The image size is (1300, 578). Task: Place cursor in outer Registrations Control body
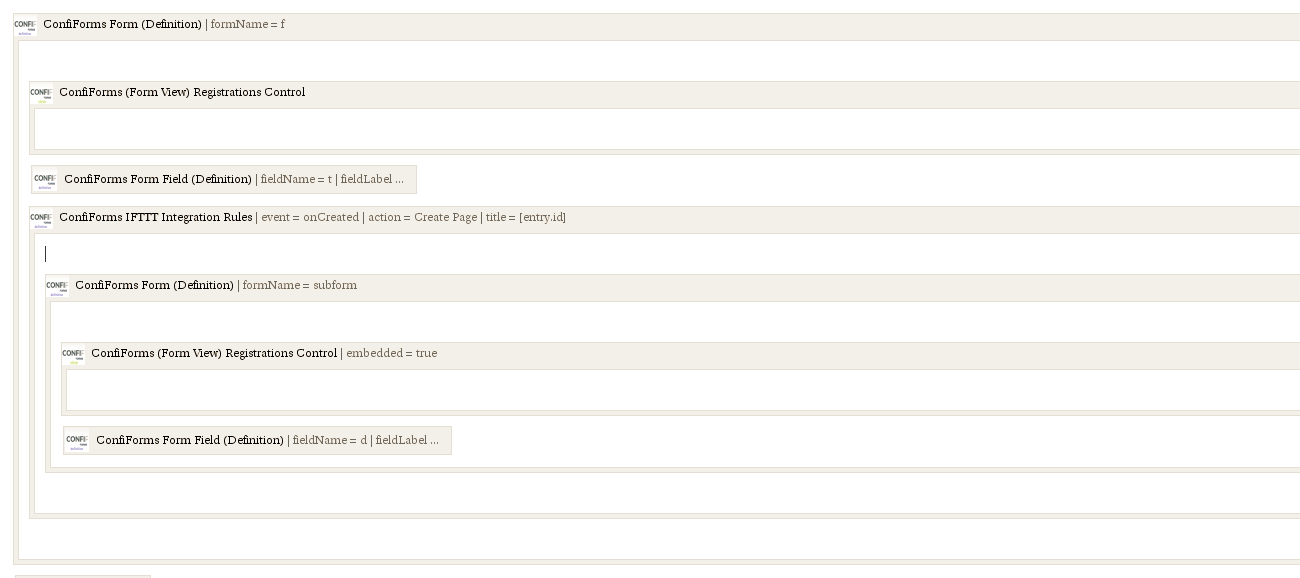[667, 129]
